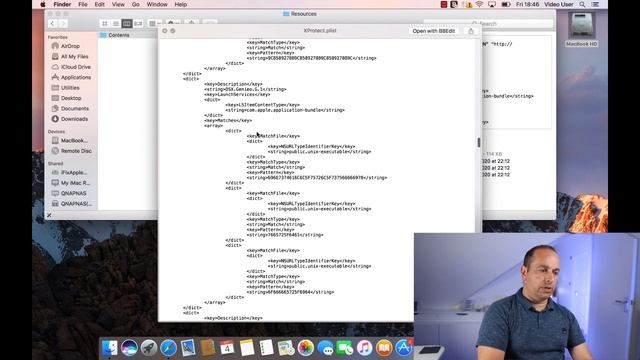Image resolution: width=640 pixels, height=360 pixels.
Task: Open Mail stamp icon in Dock
Action: pos(188,348)
